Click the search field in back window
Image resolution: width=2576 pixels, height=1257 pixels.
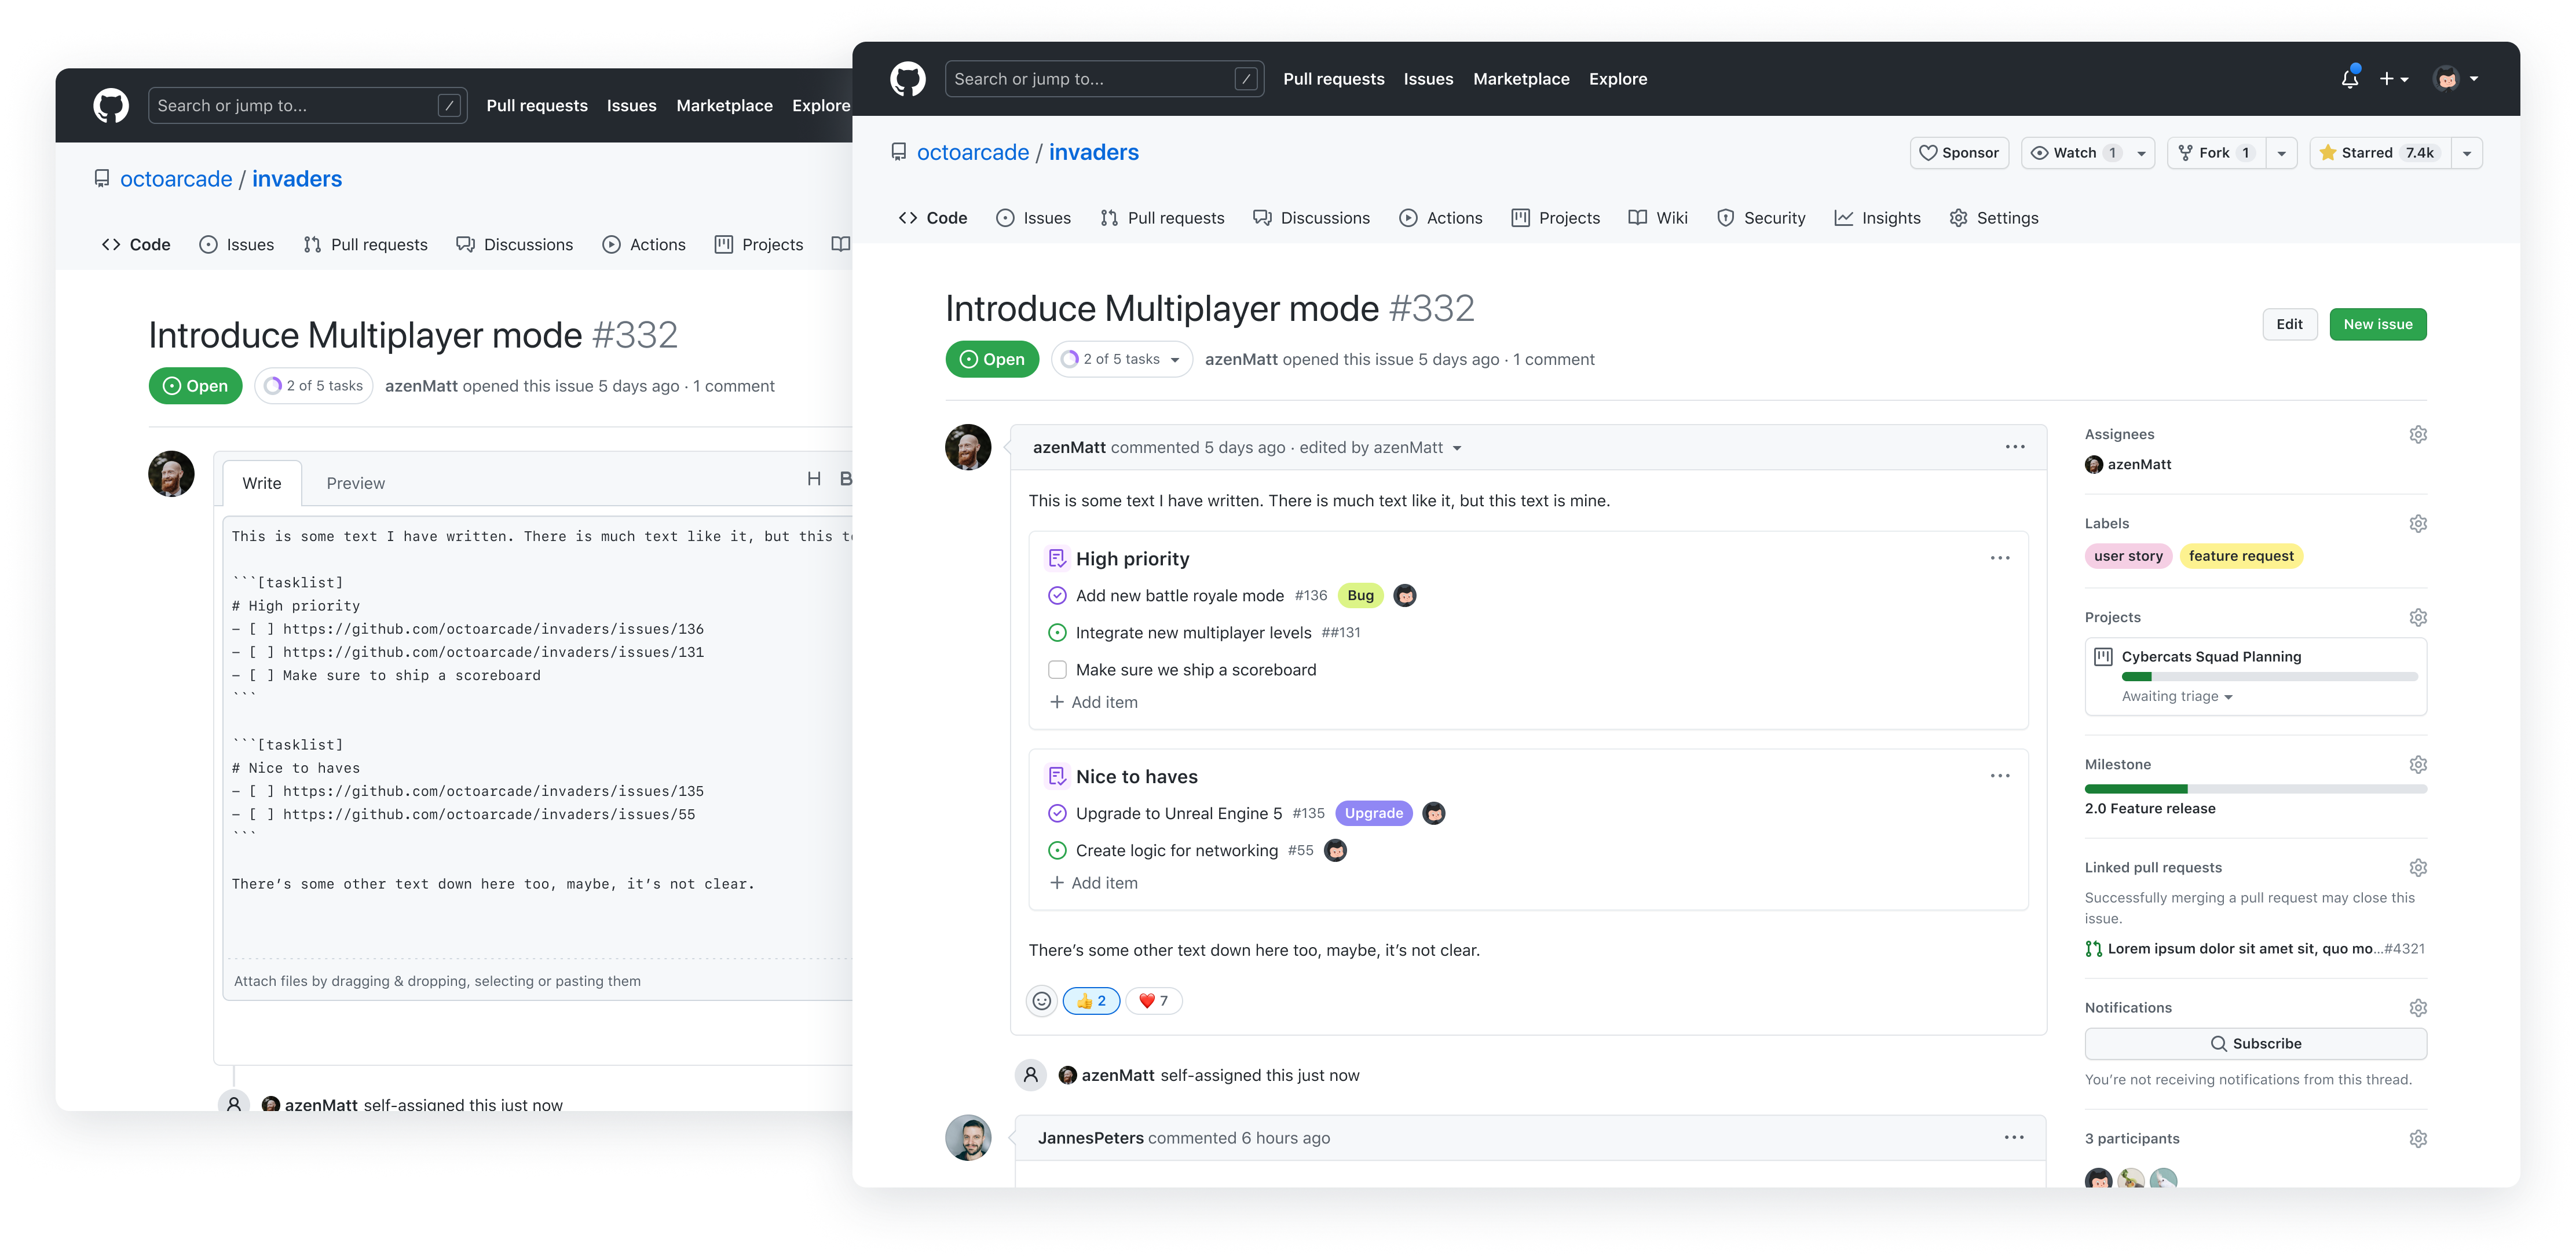coord(307,105)
